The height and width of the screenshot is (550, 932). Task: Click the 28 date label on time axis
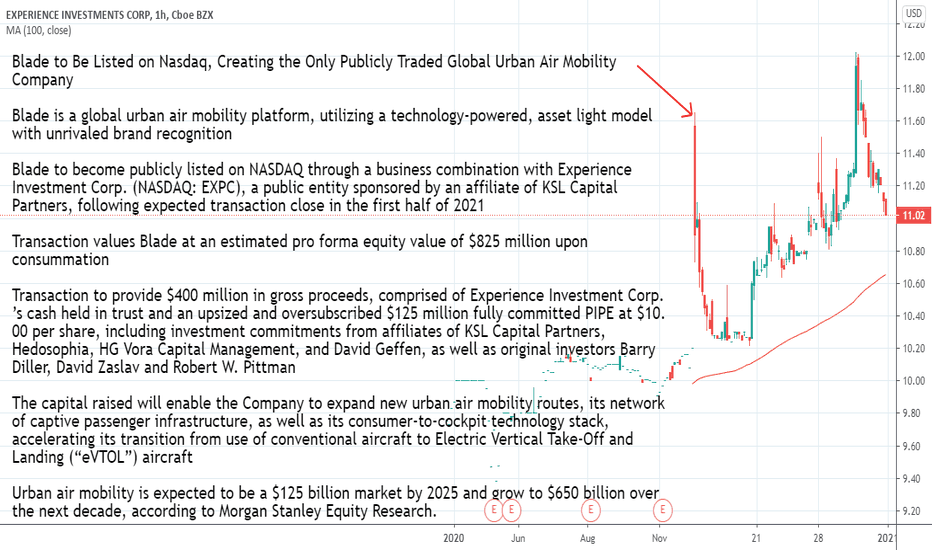818,538
